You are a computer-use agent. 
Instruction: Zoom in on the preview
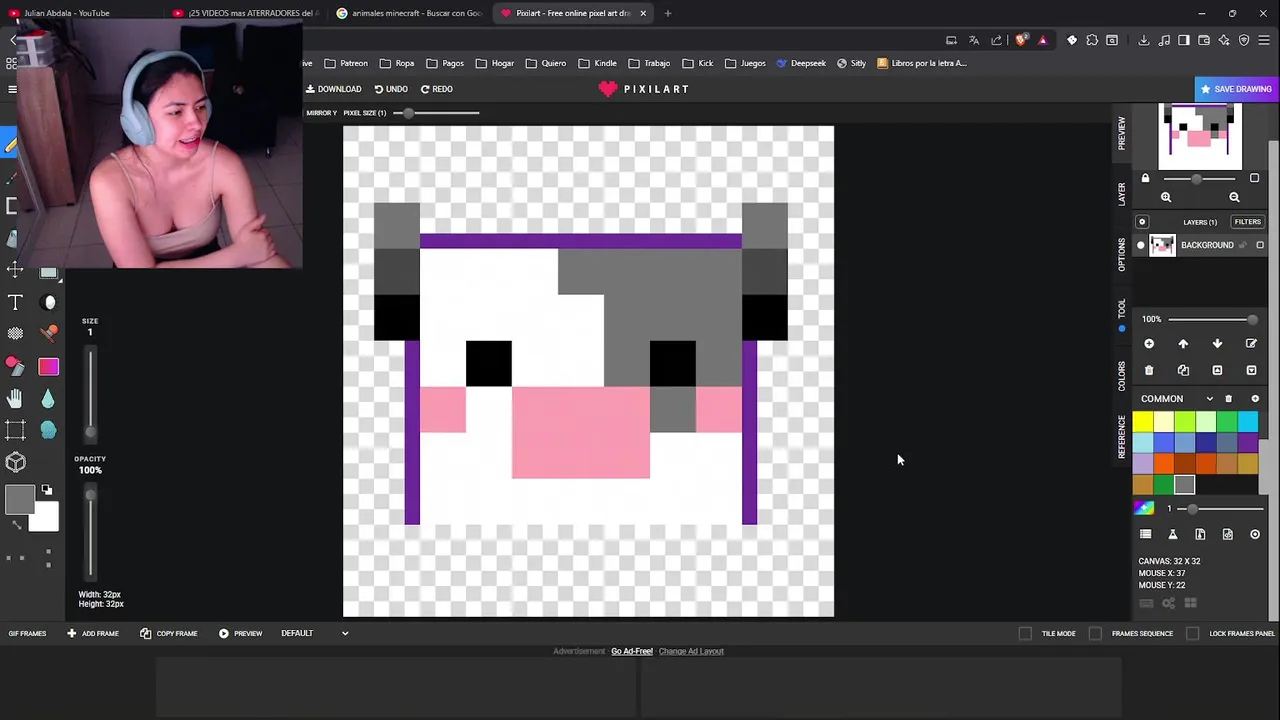click(x=1166, y=197)
